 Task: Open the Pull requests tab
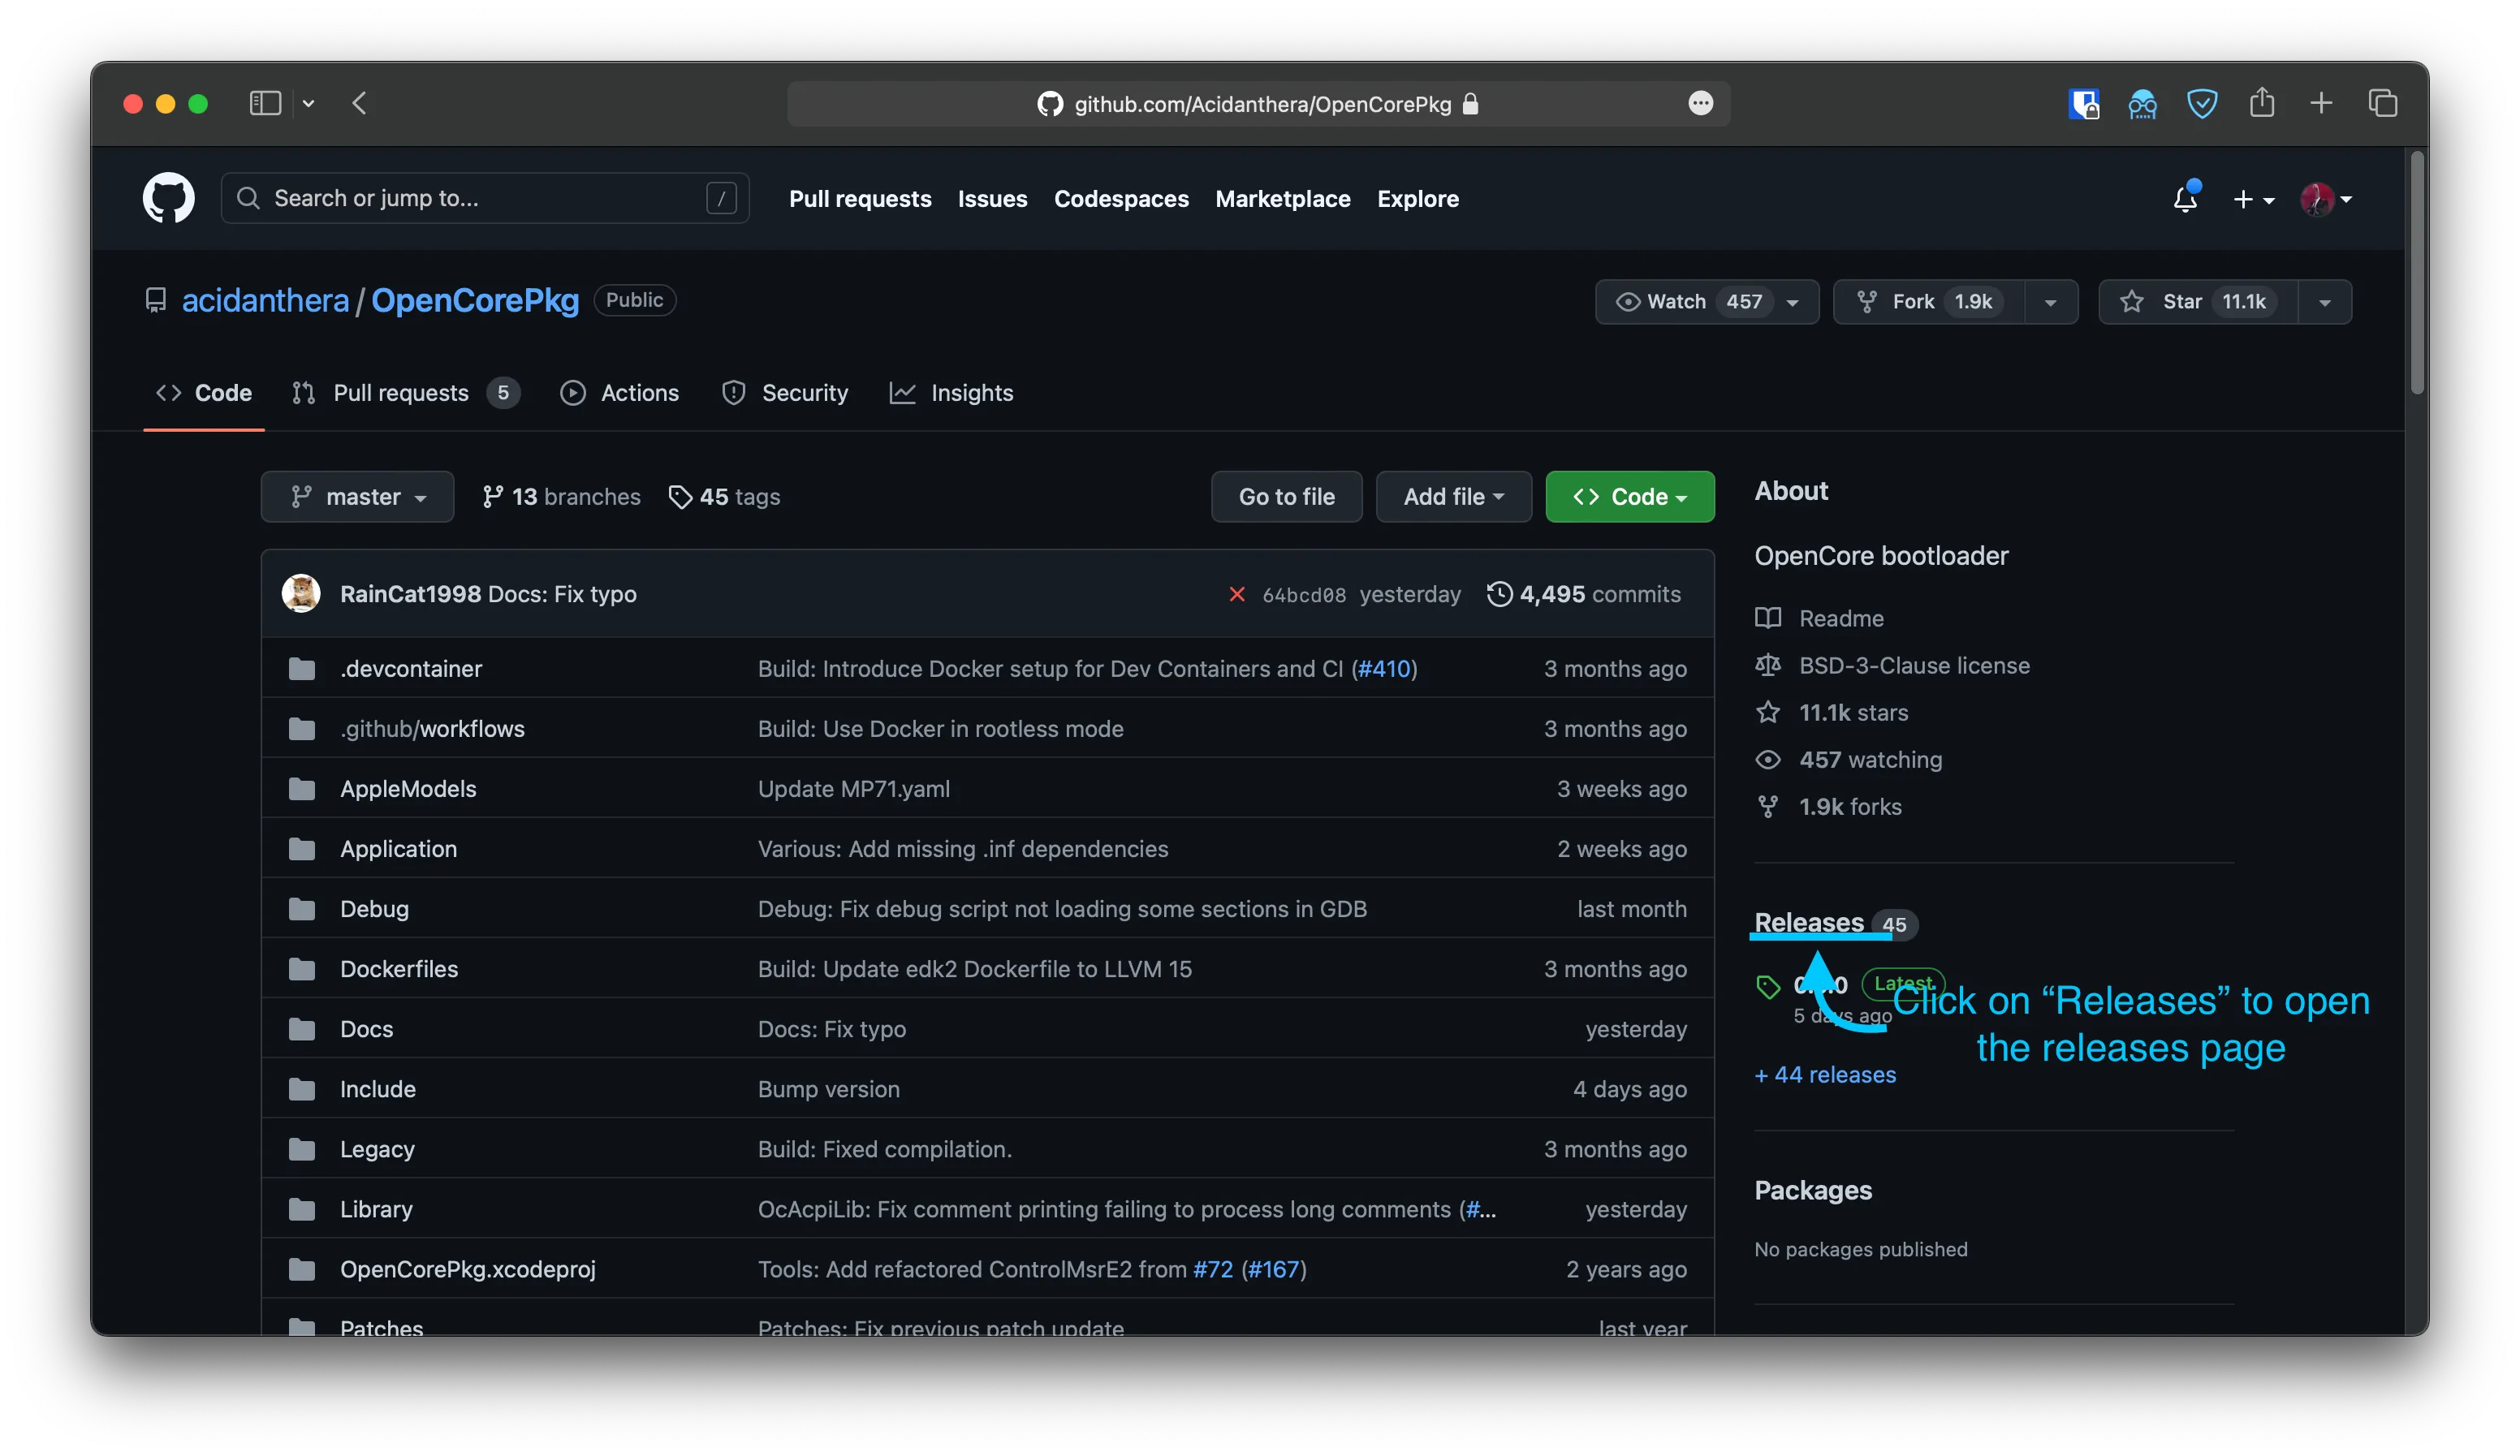[x=400, y=392]
